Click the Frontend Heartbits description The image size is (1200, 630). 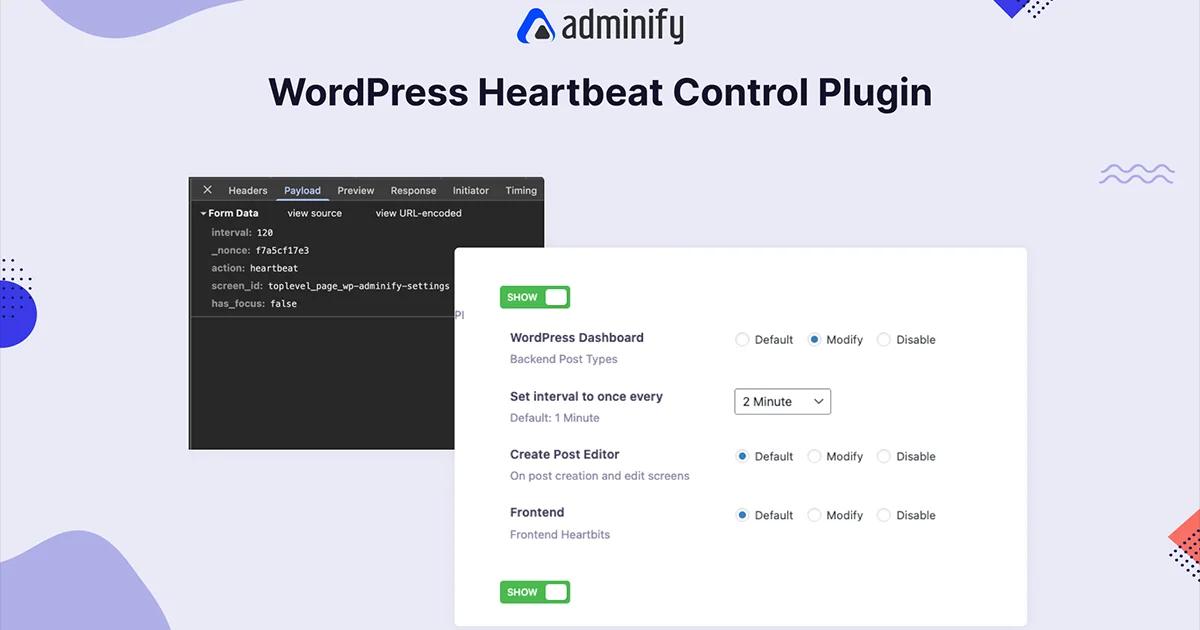pos(560,535)
